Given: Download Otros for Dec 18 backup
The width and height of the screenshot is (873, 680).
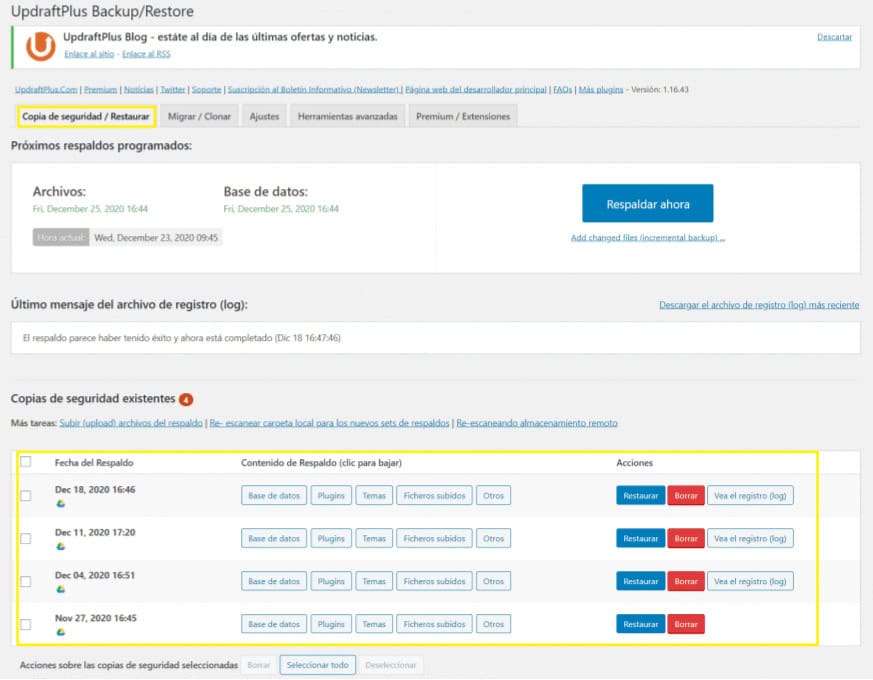Looking at the screenshot, I should click(493, 496).
